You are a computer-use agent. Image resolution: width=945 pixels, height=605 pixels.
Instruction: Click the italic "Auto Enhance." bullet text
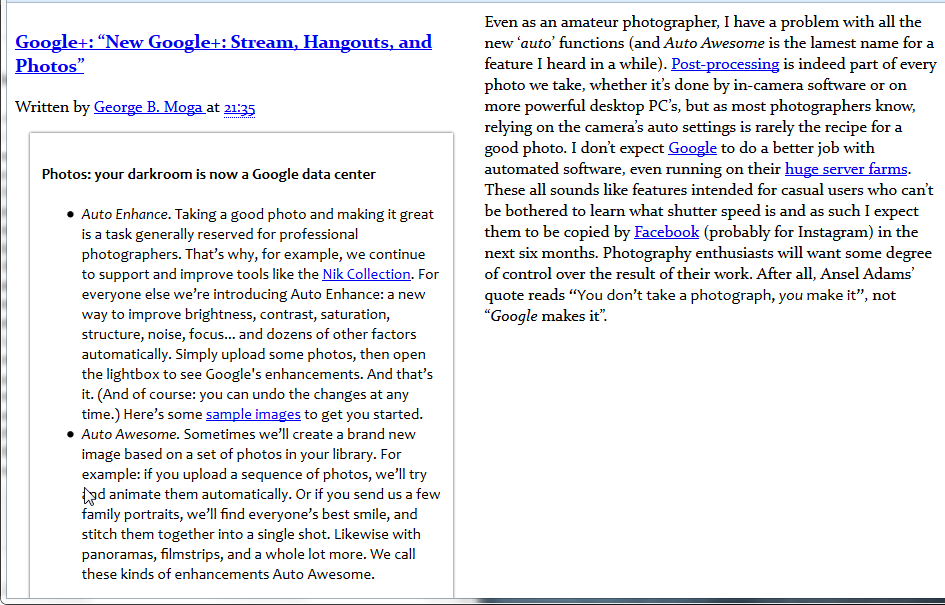[x=127, y=215]
